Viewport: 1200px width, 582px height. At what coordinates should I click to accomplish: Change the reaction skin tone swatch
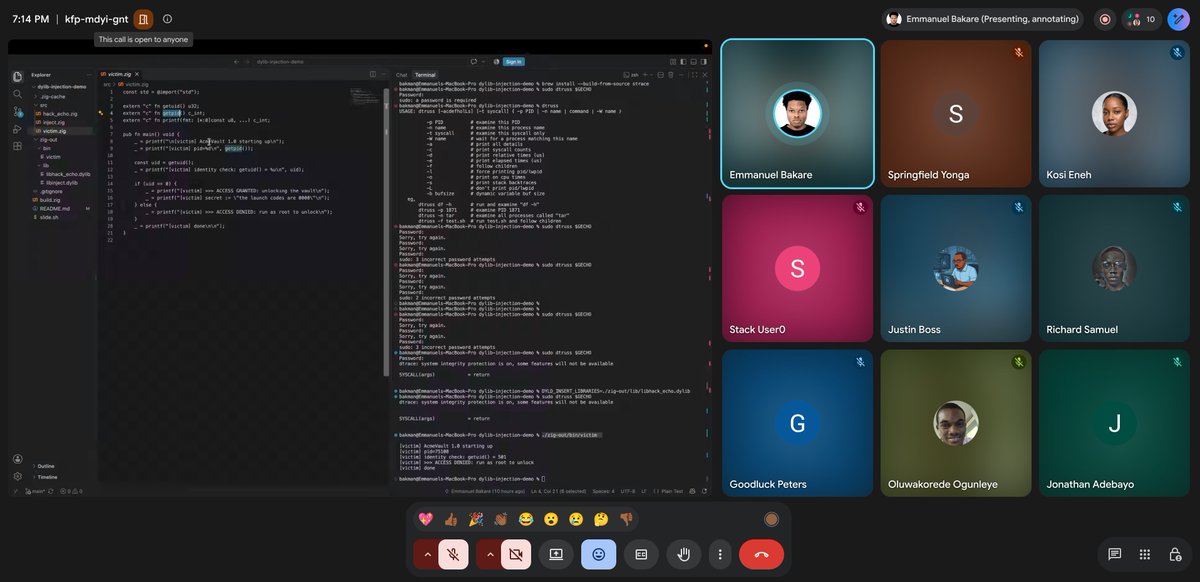(771, 519)
